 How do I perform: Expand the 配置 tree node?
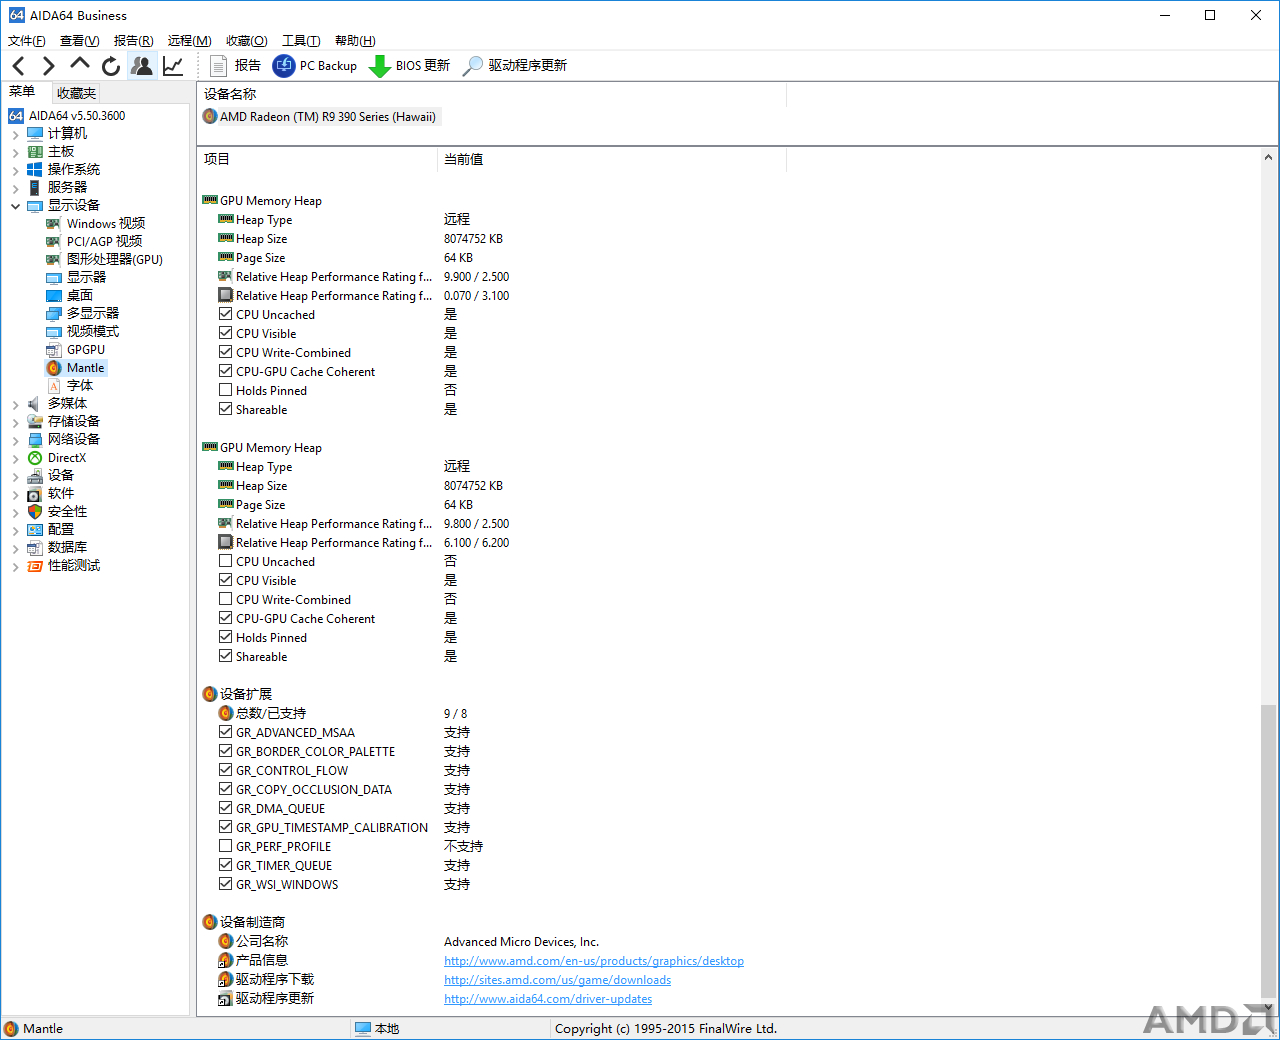point(15,530)
